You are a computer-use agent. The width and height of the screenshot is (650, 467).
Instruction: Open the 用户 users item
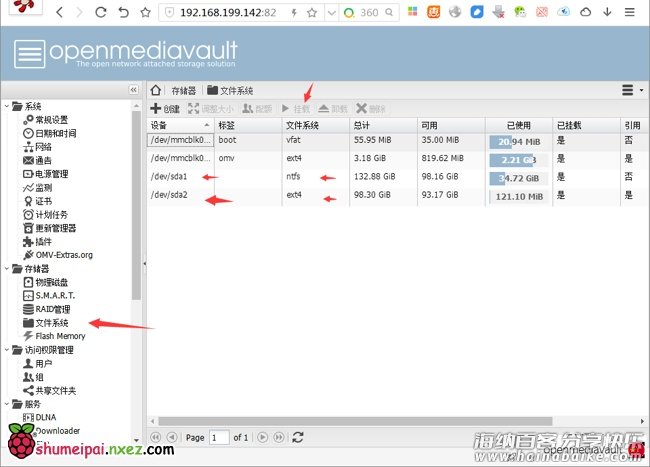37,363
